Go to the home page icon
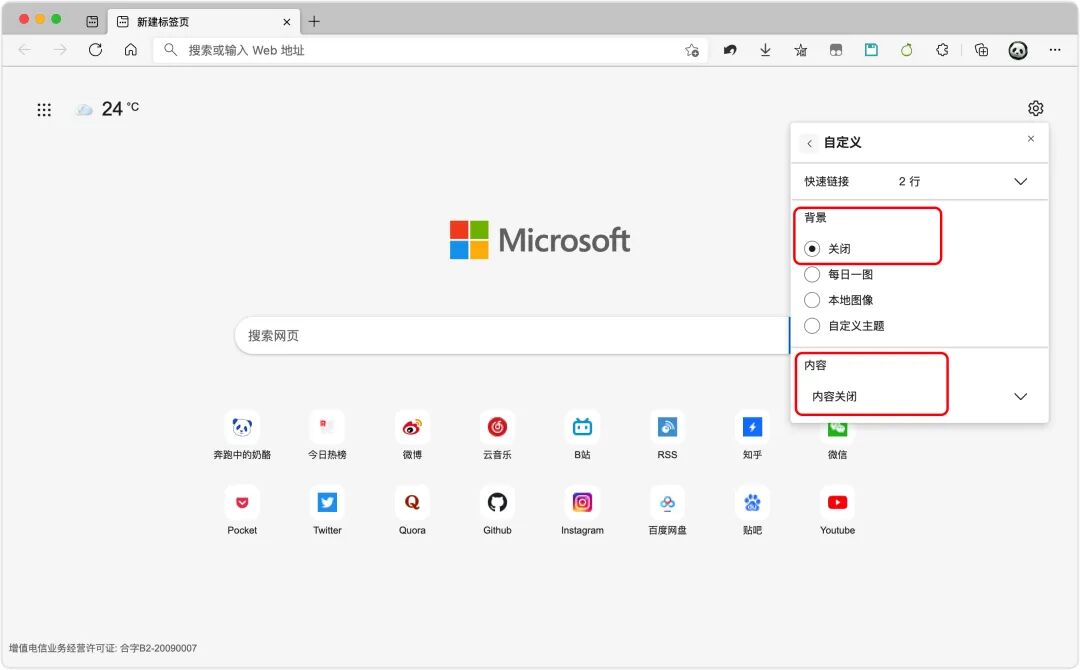Image resolution: width=1080 pixels, height=670 pixels. (x=130, y=50)
